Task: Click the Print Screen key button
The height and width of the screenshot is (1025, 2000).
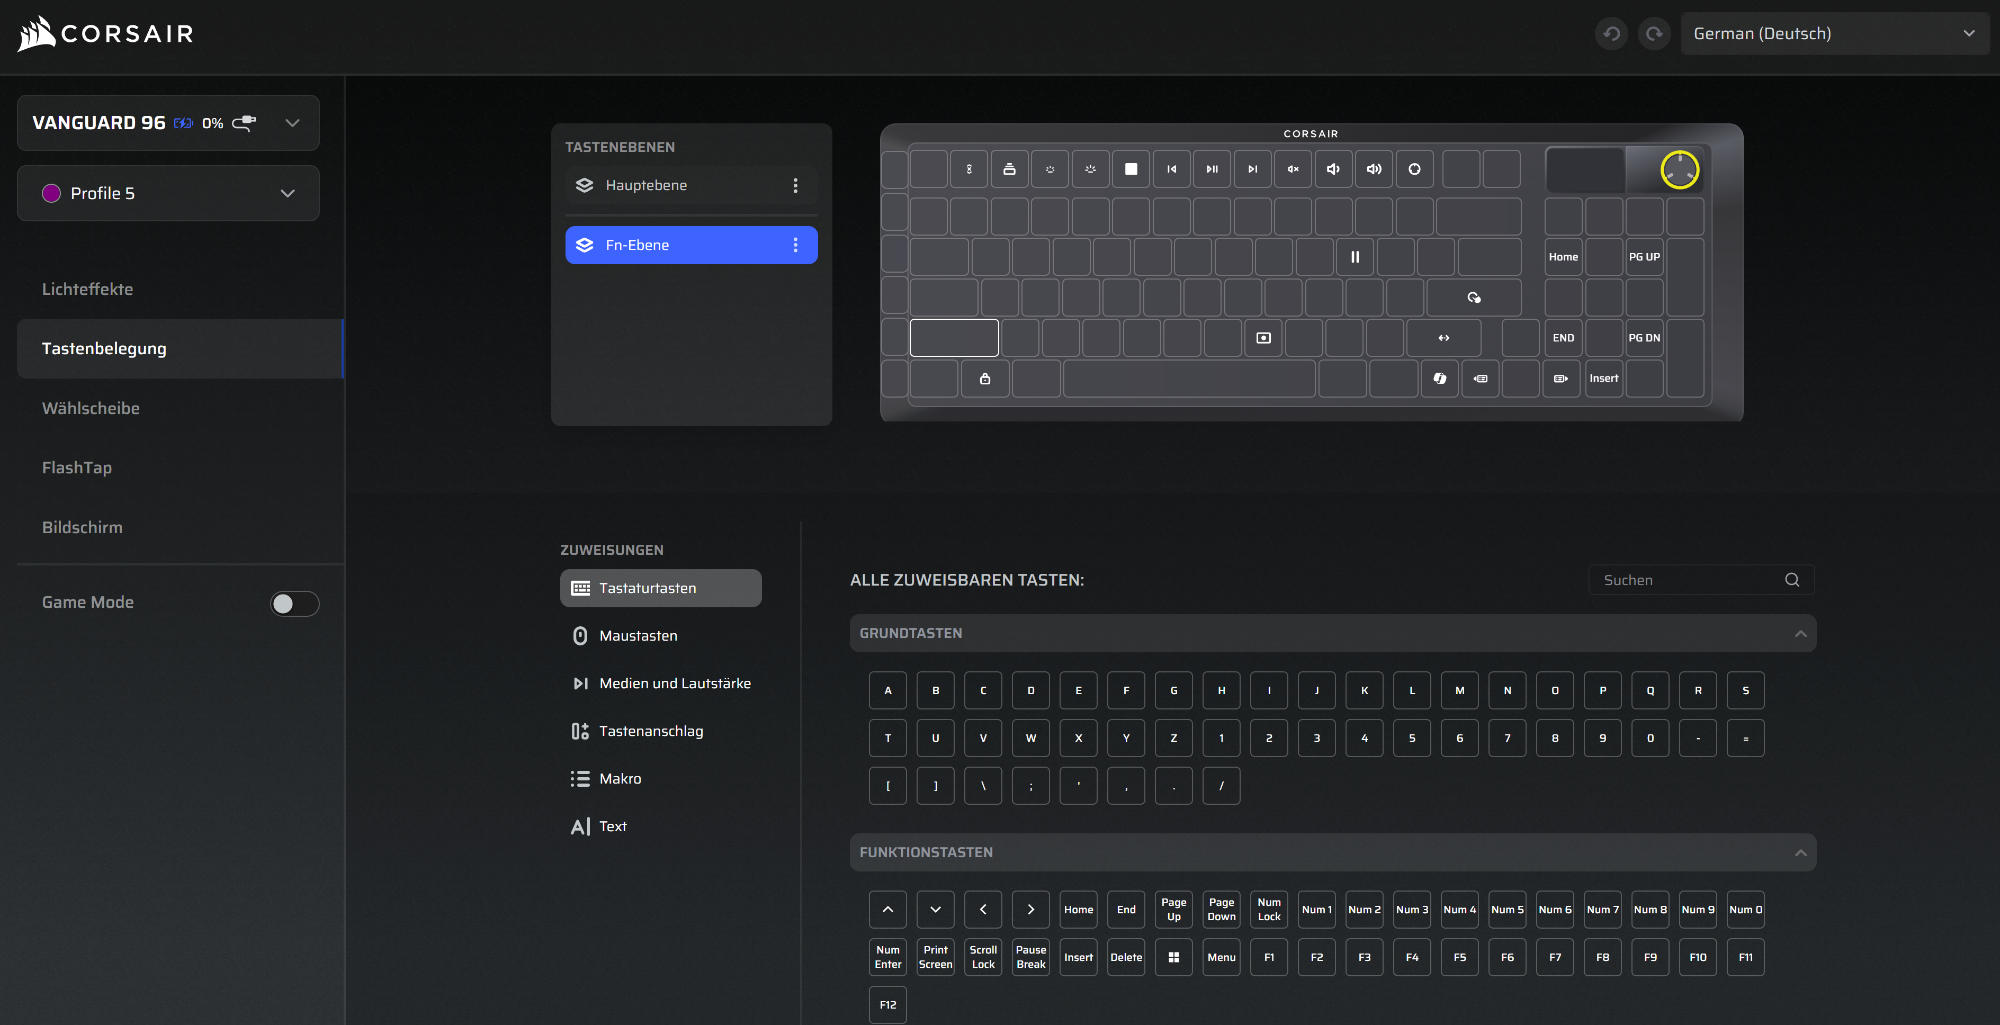Action: (936, 957)
